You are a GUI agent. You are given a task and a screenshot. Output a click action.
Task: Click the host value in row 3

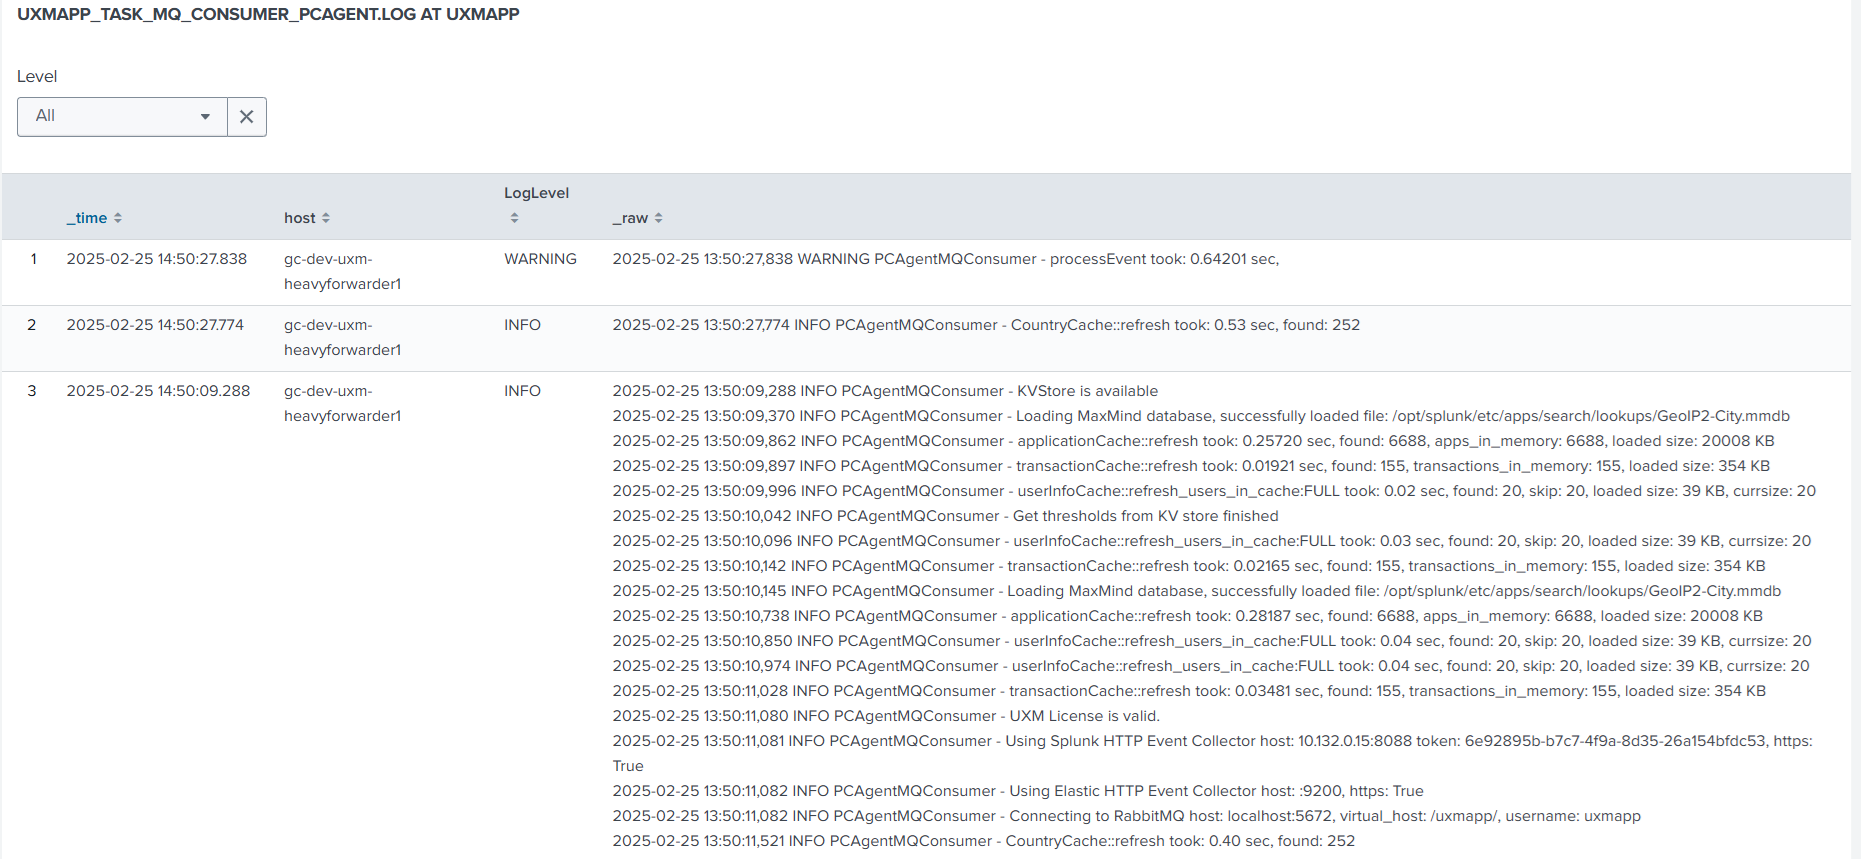click(x=342, y=403)
